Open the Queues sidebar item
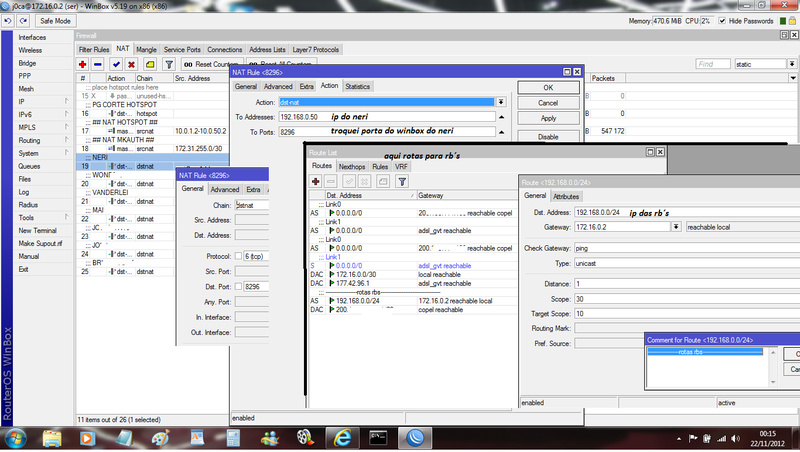 pos(29,166)
